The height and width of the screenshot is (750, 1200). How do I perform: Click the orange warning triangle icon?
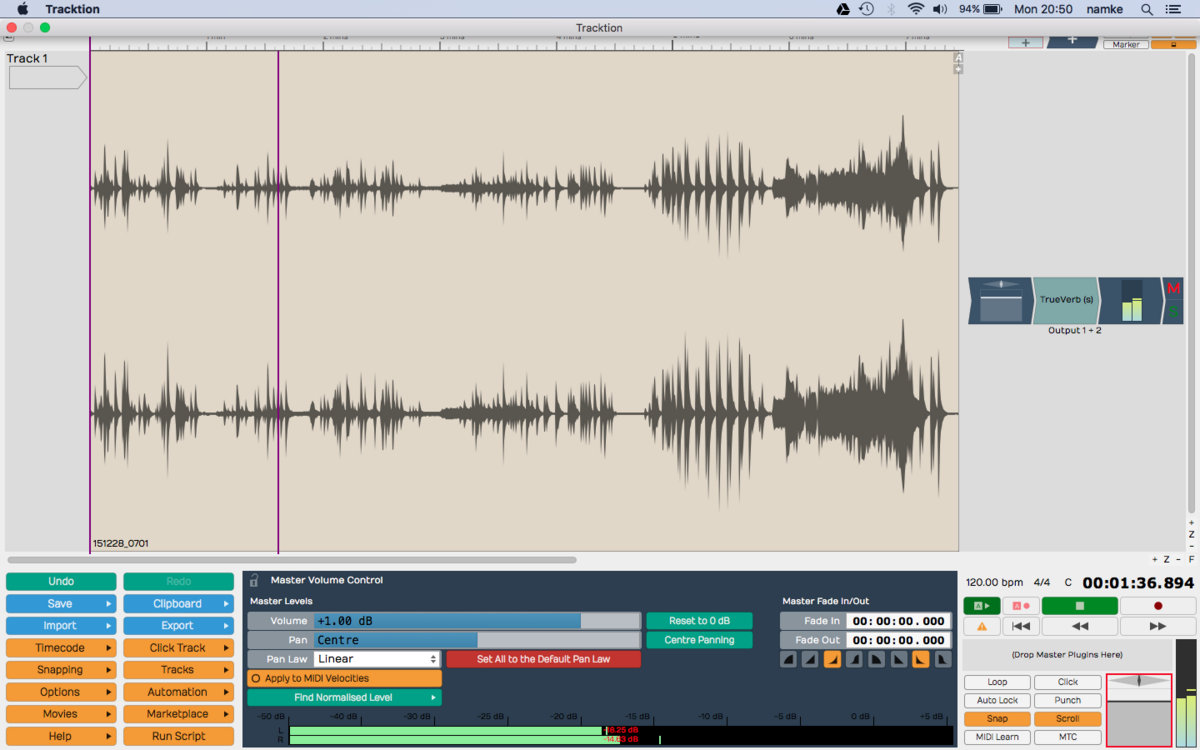tap(981, 626)
